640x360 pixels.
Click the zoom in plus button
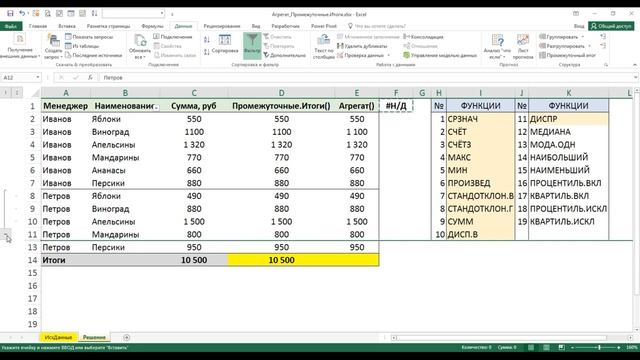pyautogui.click(x=619, y=347)
